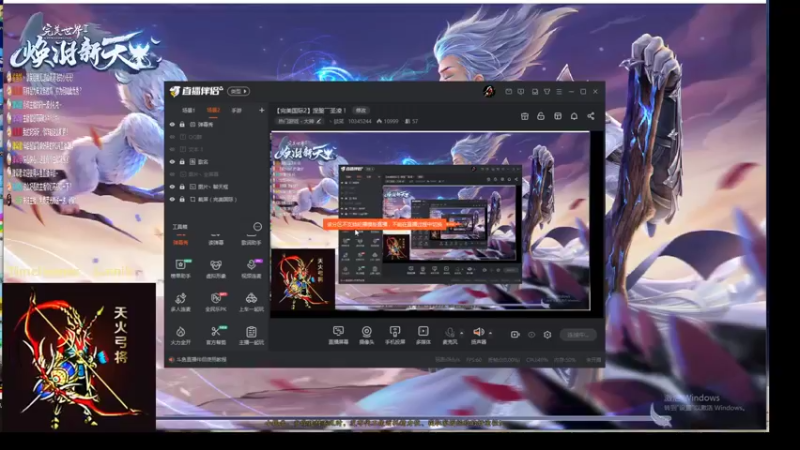Select the 图片-聊天框 source row
This screenshot has width=800, height=450.
point(218,187)
